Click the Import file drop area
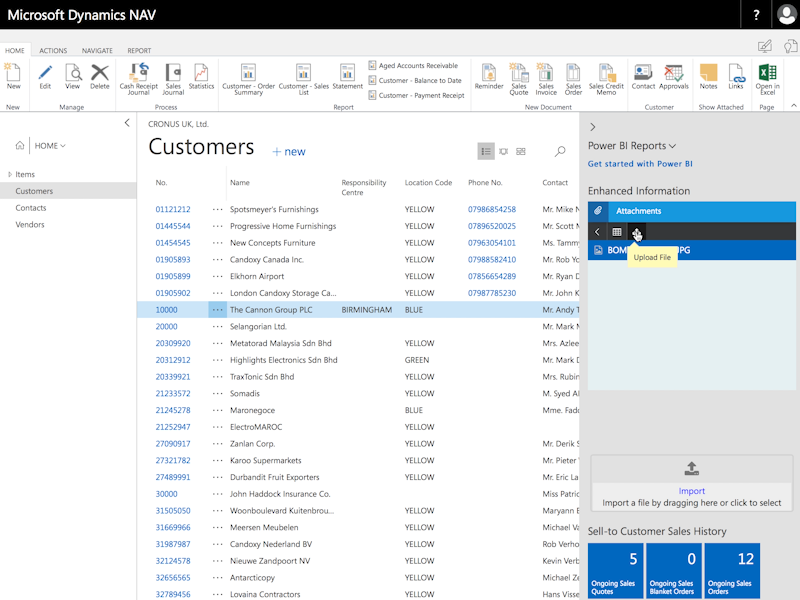 pos(691,483)
